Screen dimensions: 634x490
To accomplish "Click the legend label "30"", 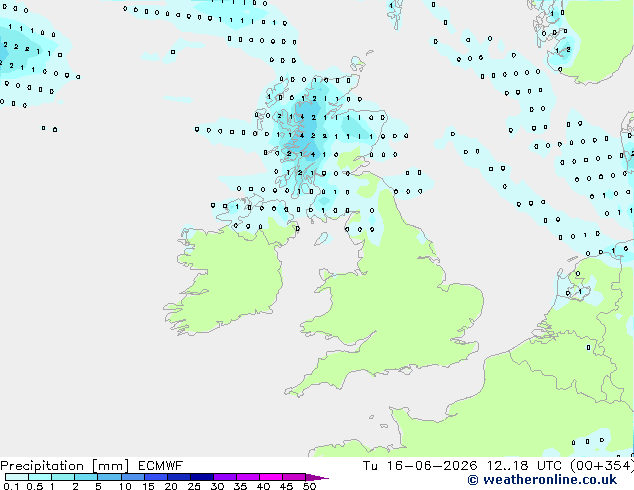I will pos(217,486).
